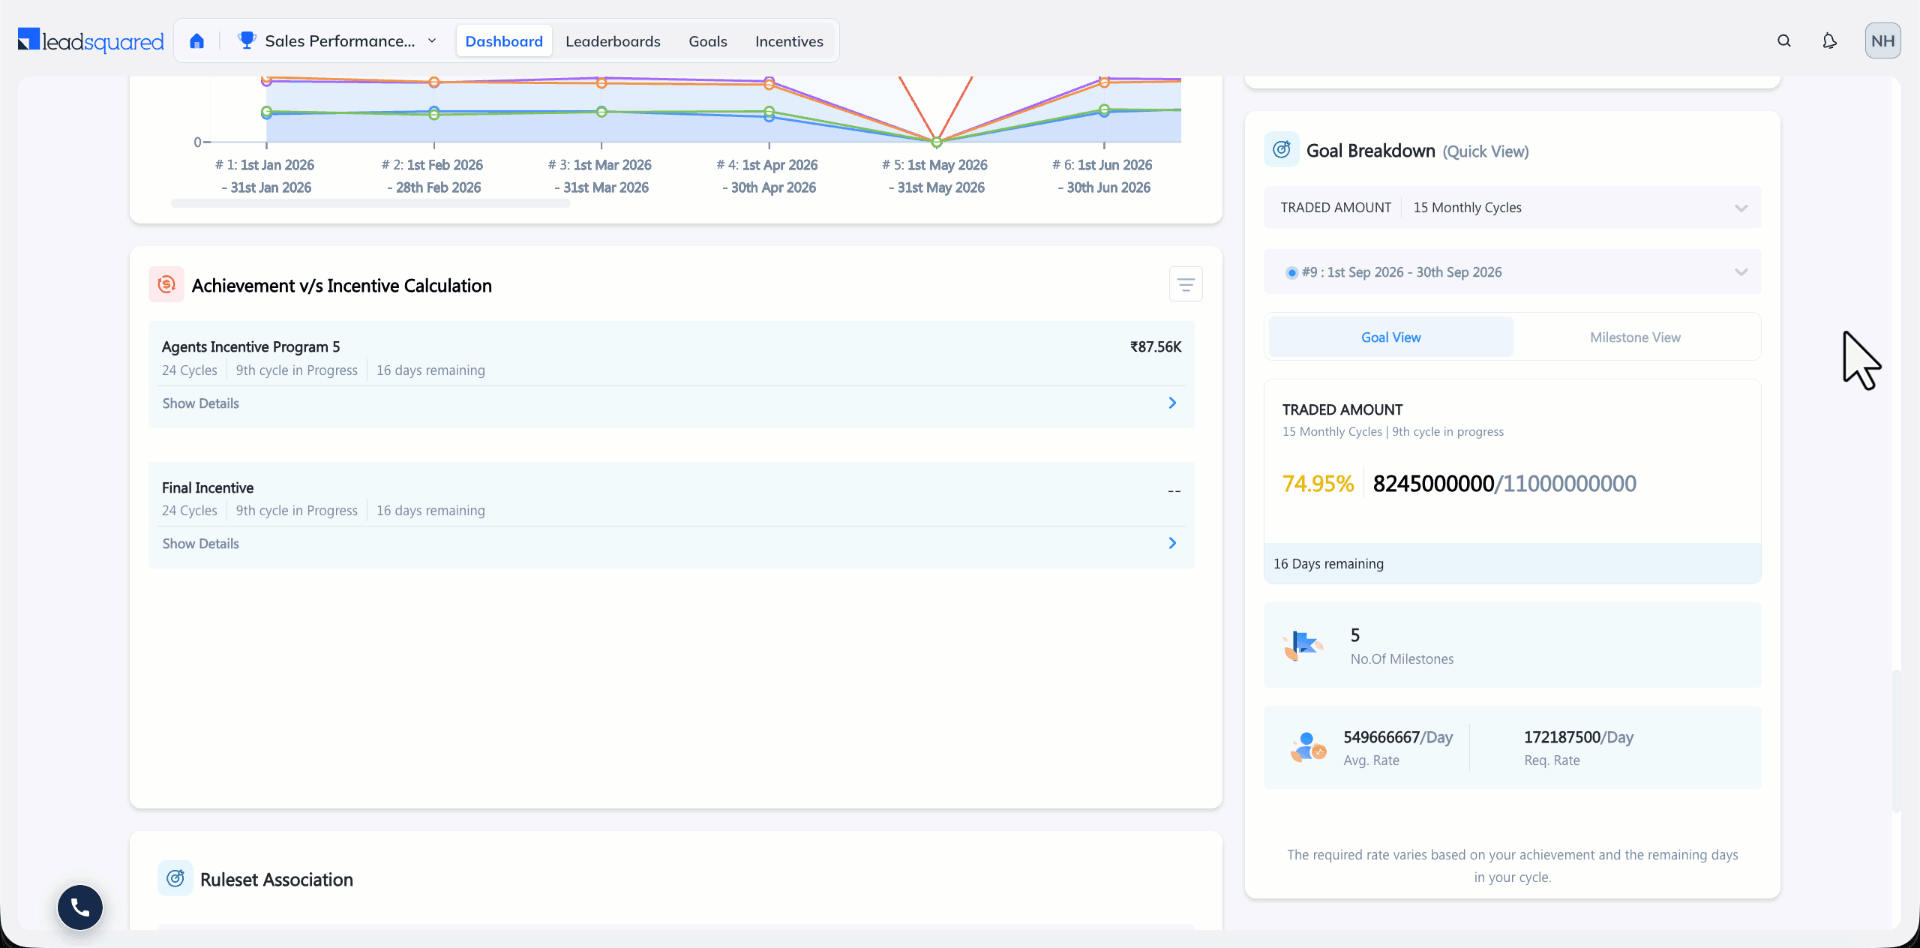
Task: Click the Agents Incentive Program 5 title
Action: pyautogui.click(x=251, y=347)
